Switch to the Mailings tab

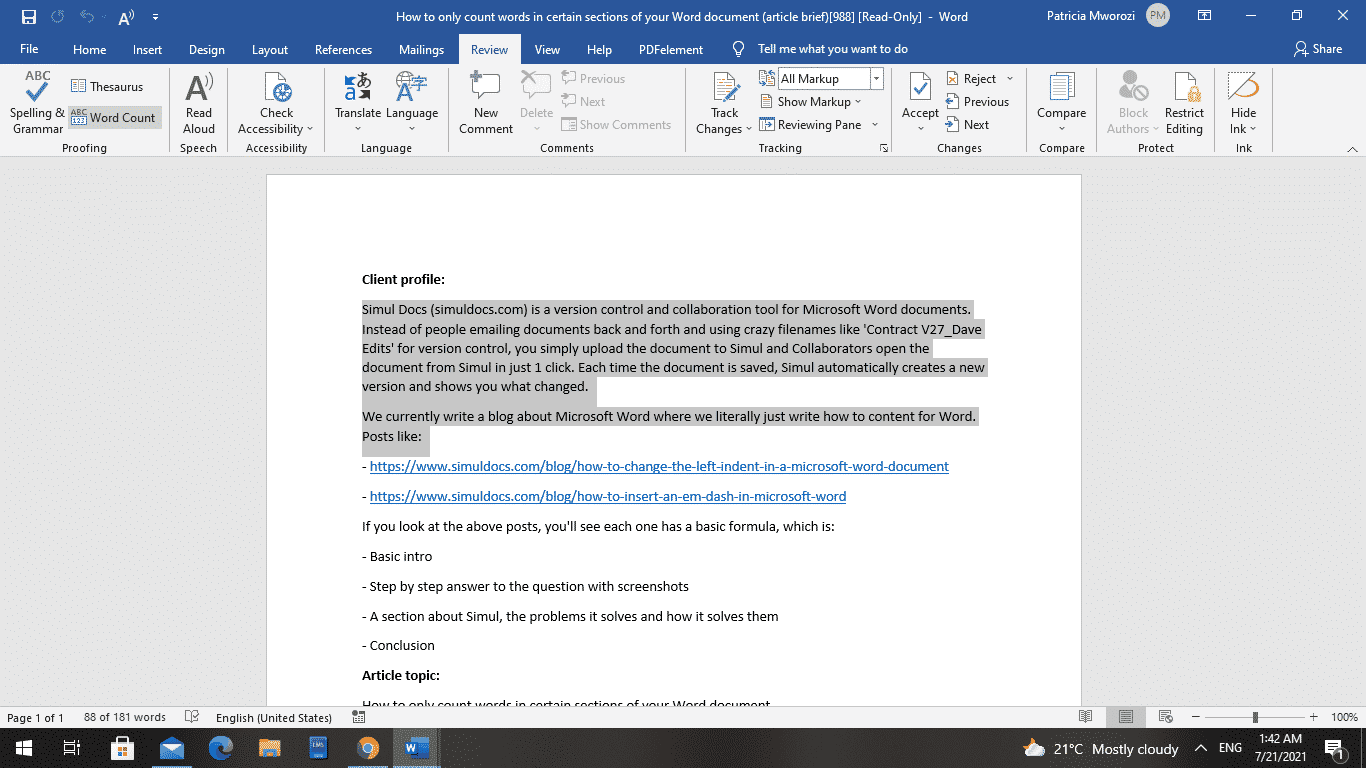tap(421, 48)
